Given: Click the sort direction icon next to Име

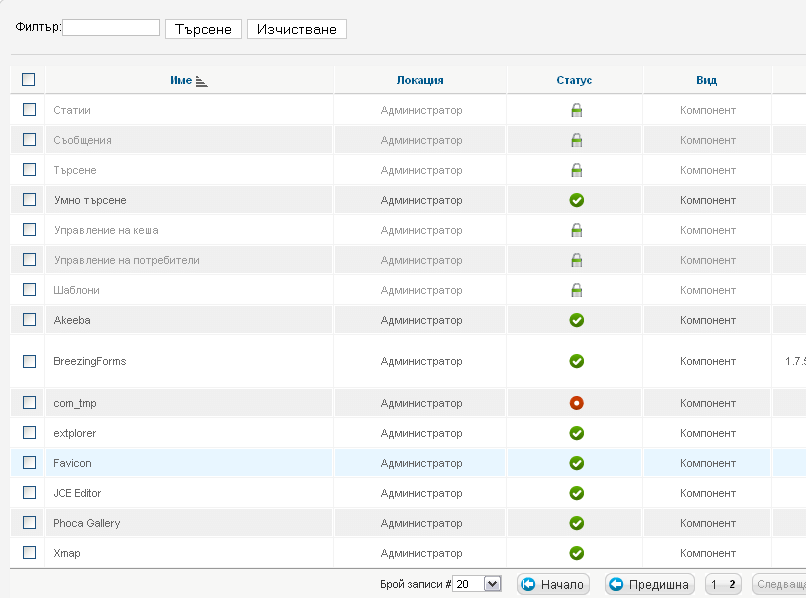Looking at the screenshot, I should point(202,81).
